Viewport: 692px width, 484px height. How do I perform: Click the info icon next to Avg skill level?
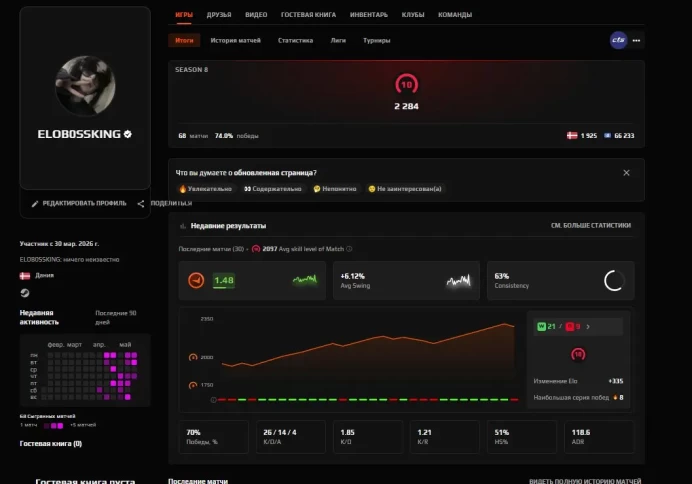pos(349,249)
